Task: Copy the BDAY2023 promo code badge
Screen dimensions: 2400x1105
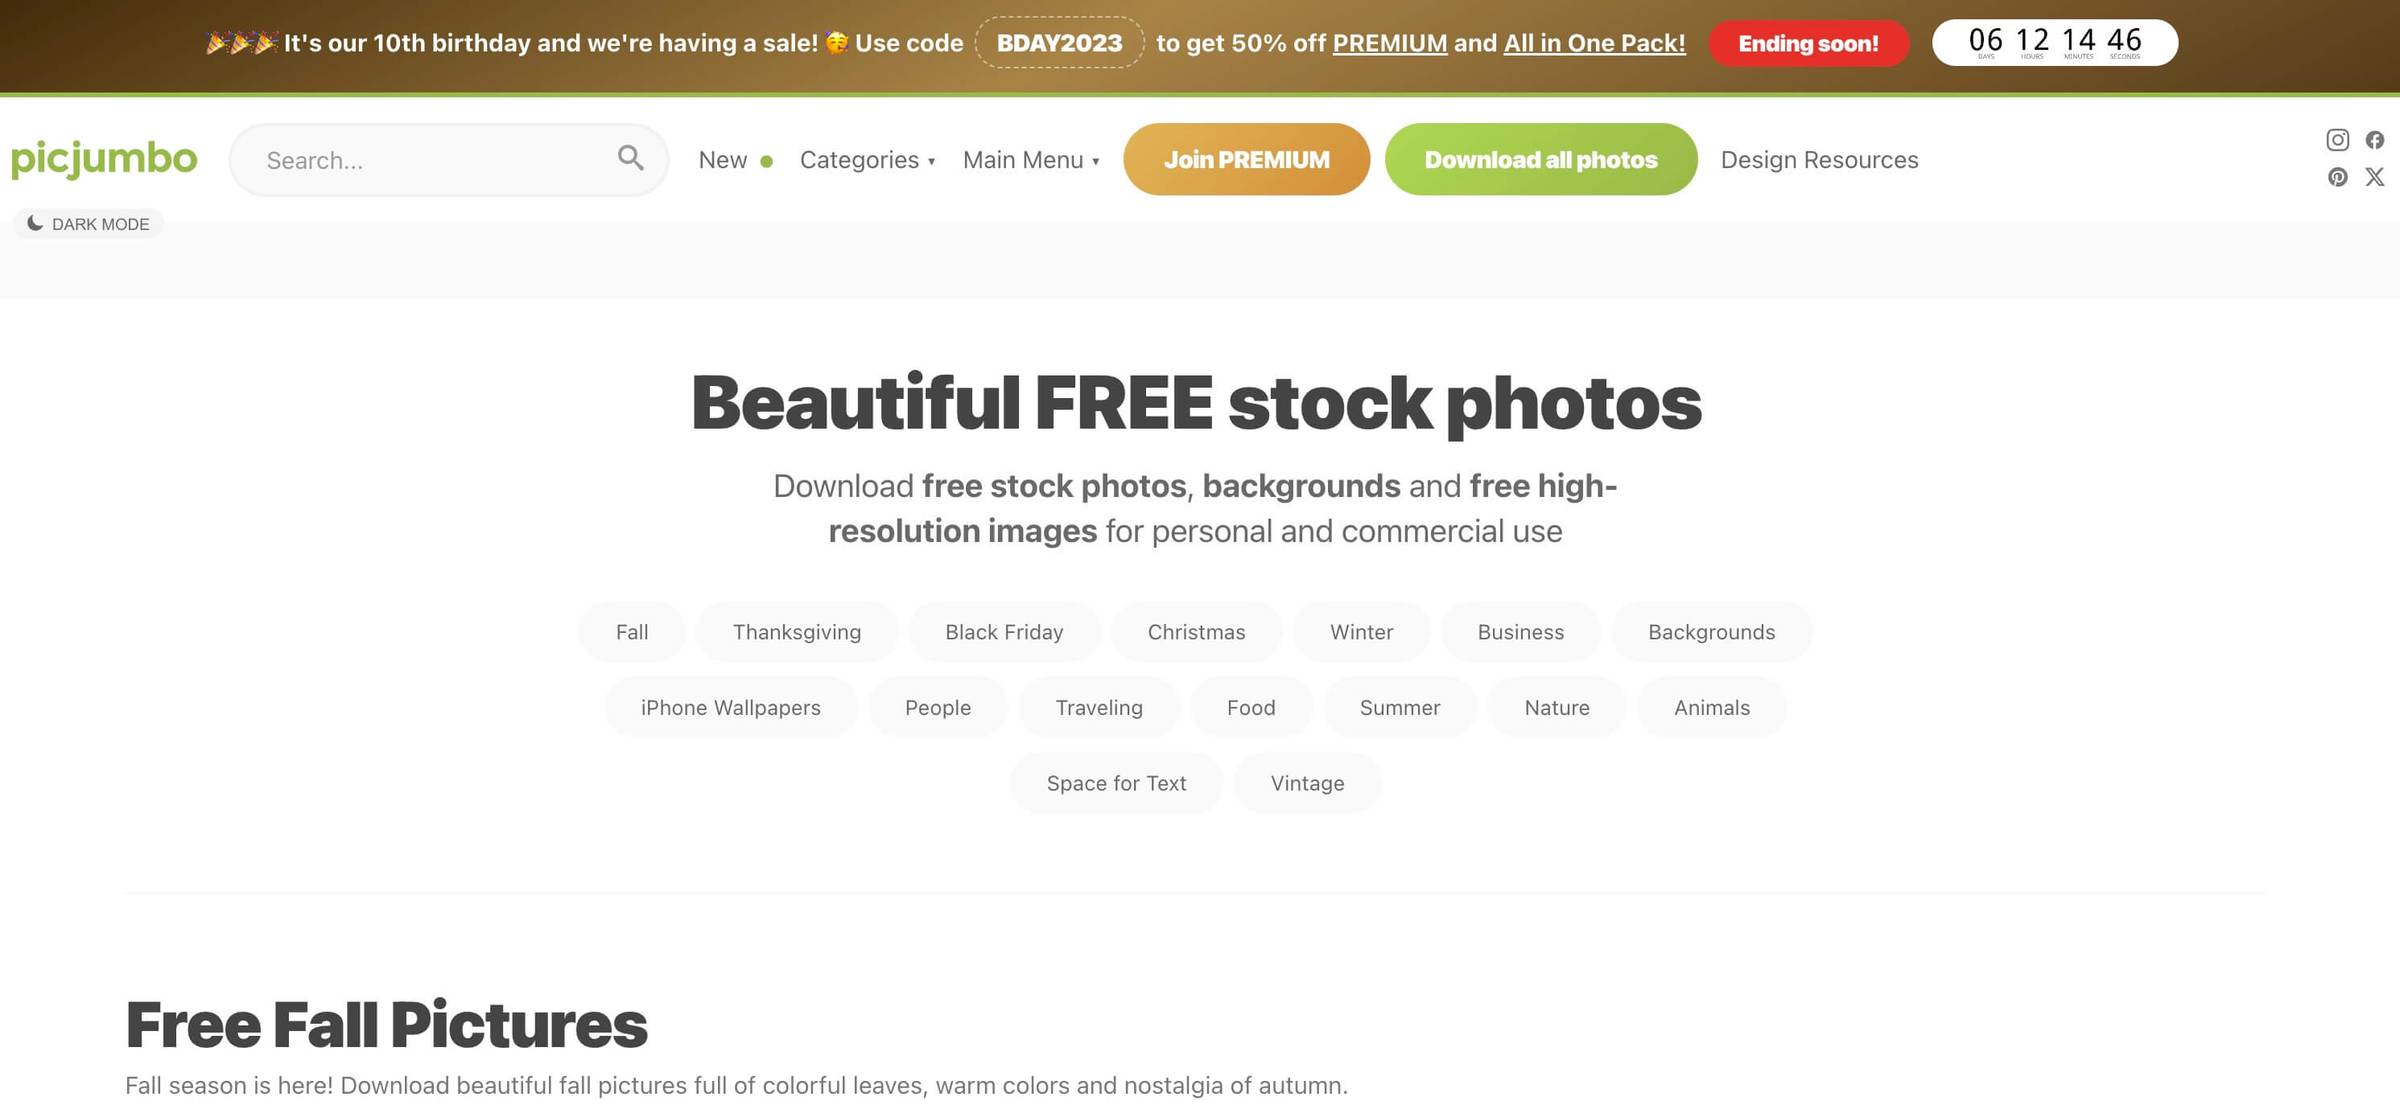Action: point(1060,43)
